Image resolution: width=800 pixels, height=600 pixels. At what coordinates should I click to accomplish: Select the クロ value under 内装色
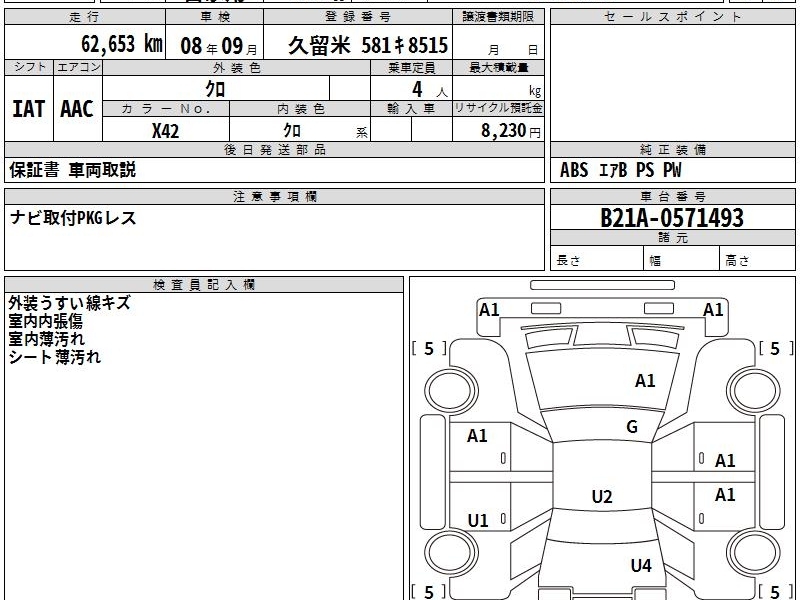[292, 130]
